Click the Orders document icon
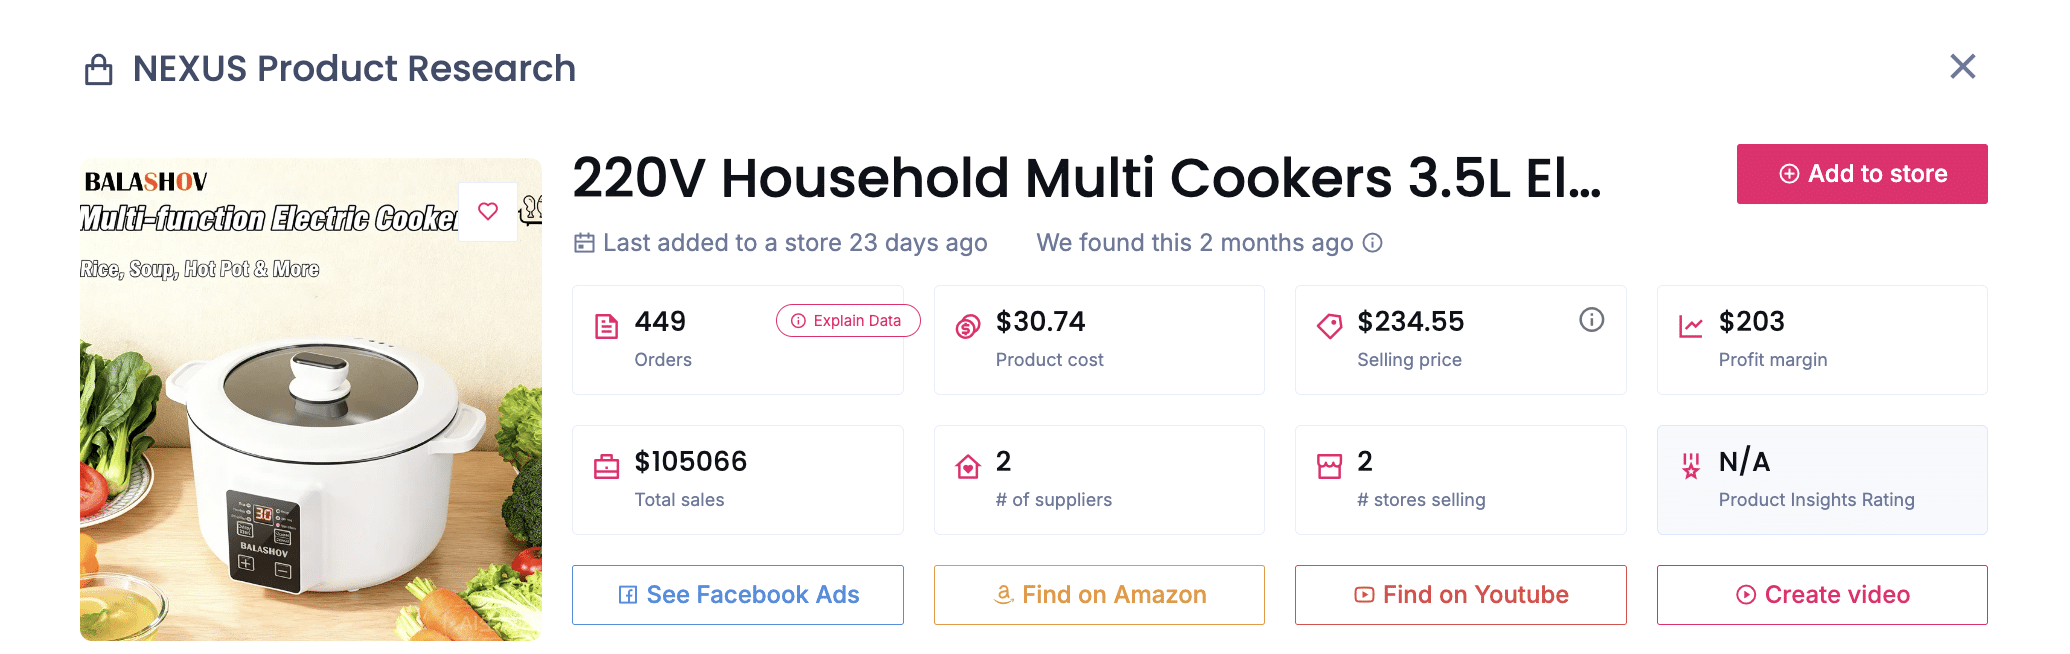The image size is (2070, 654). pos(607,326)
